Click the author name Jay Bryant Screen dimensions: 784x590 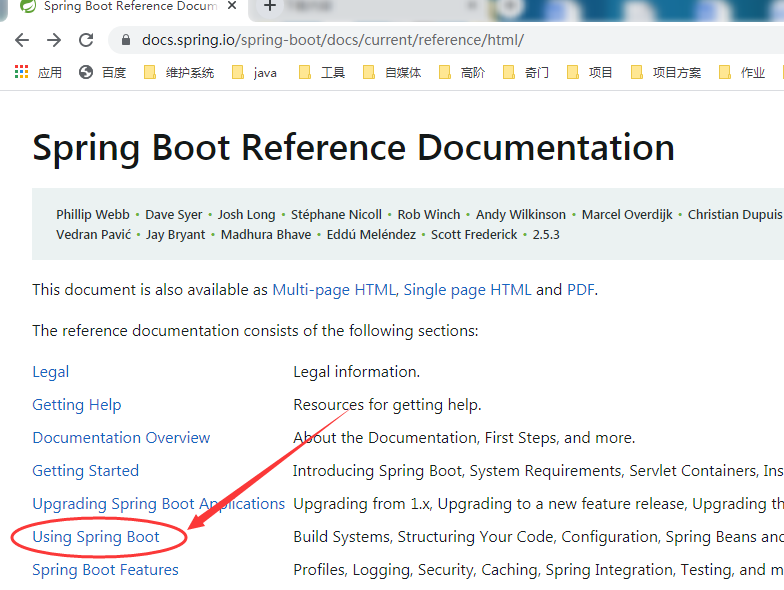(176, 234)
